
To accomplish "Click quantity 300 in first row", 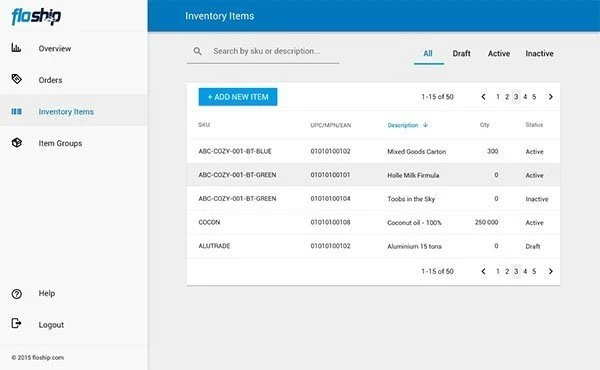I will (492, 151).
